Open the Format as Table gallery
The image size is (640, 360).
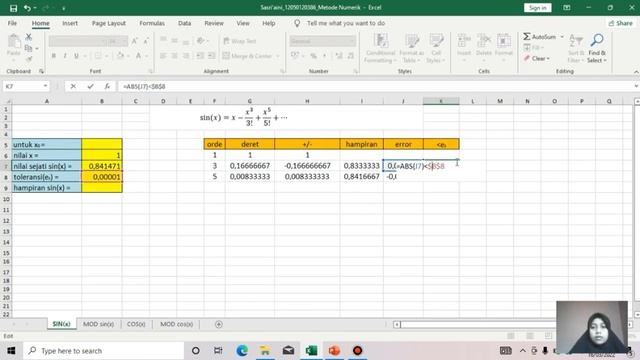411,48
